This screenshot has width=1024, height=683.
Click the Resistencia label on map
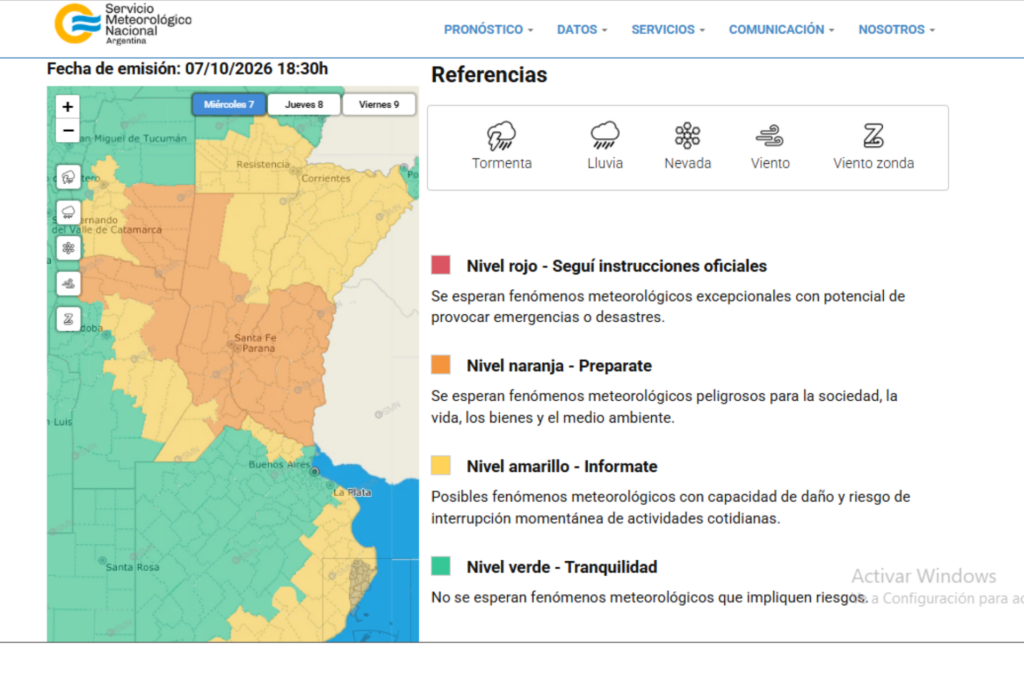[x=263, y=164]
